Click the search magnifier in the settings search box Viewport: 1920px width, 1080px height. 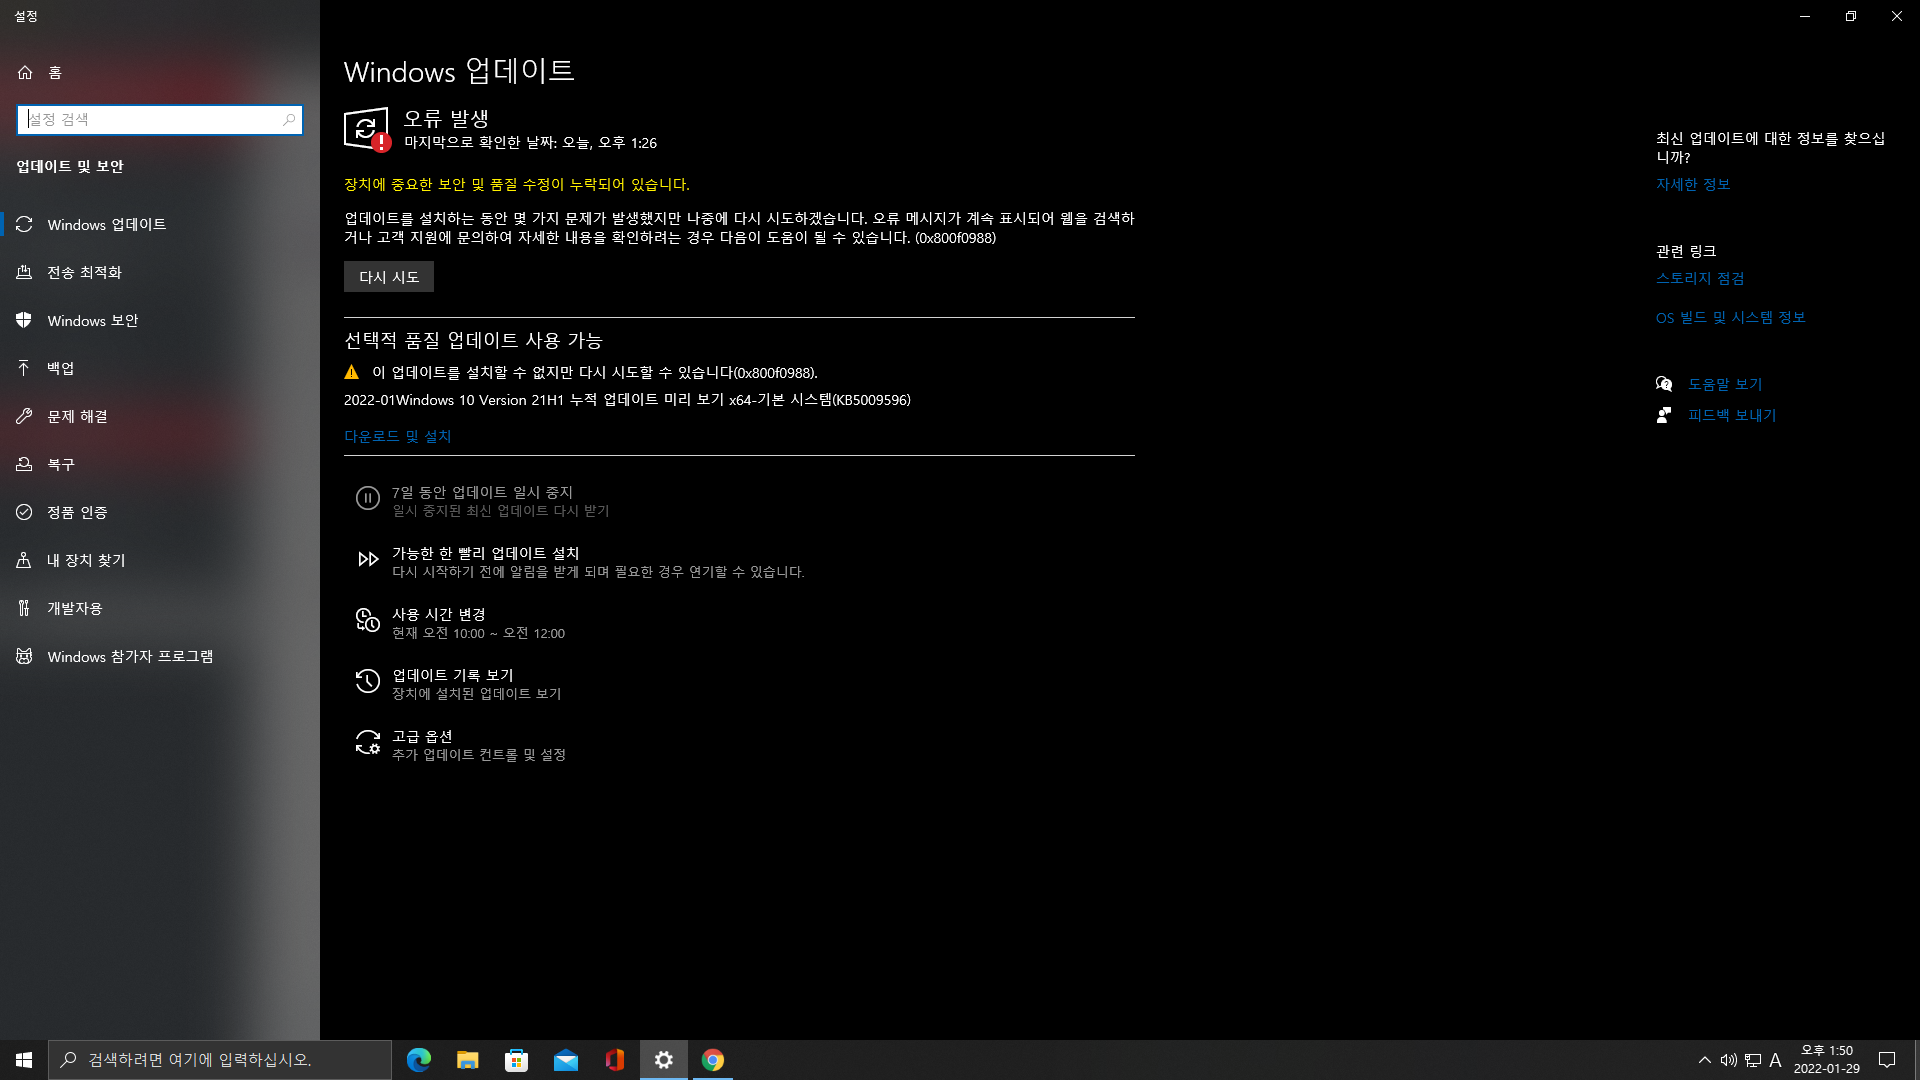pos(289,120)
